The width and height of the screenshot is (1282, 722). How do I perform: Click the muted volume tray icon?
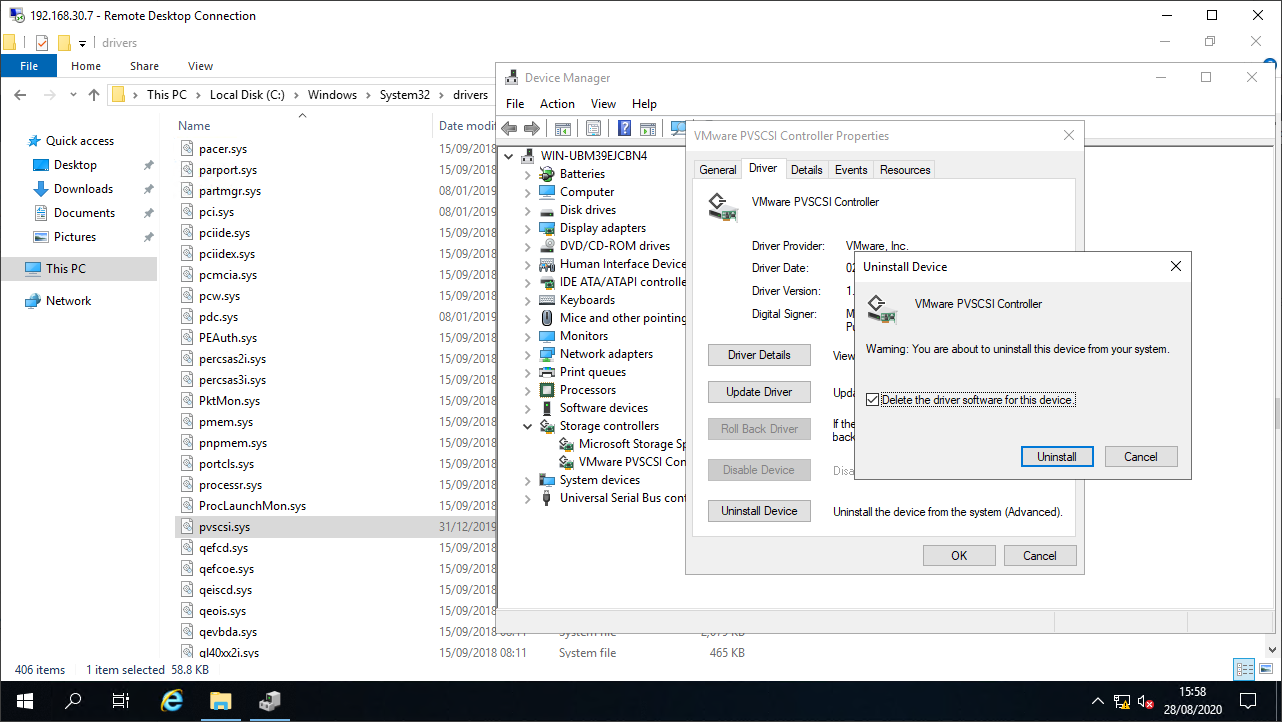[x=1147, y=702]
